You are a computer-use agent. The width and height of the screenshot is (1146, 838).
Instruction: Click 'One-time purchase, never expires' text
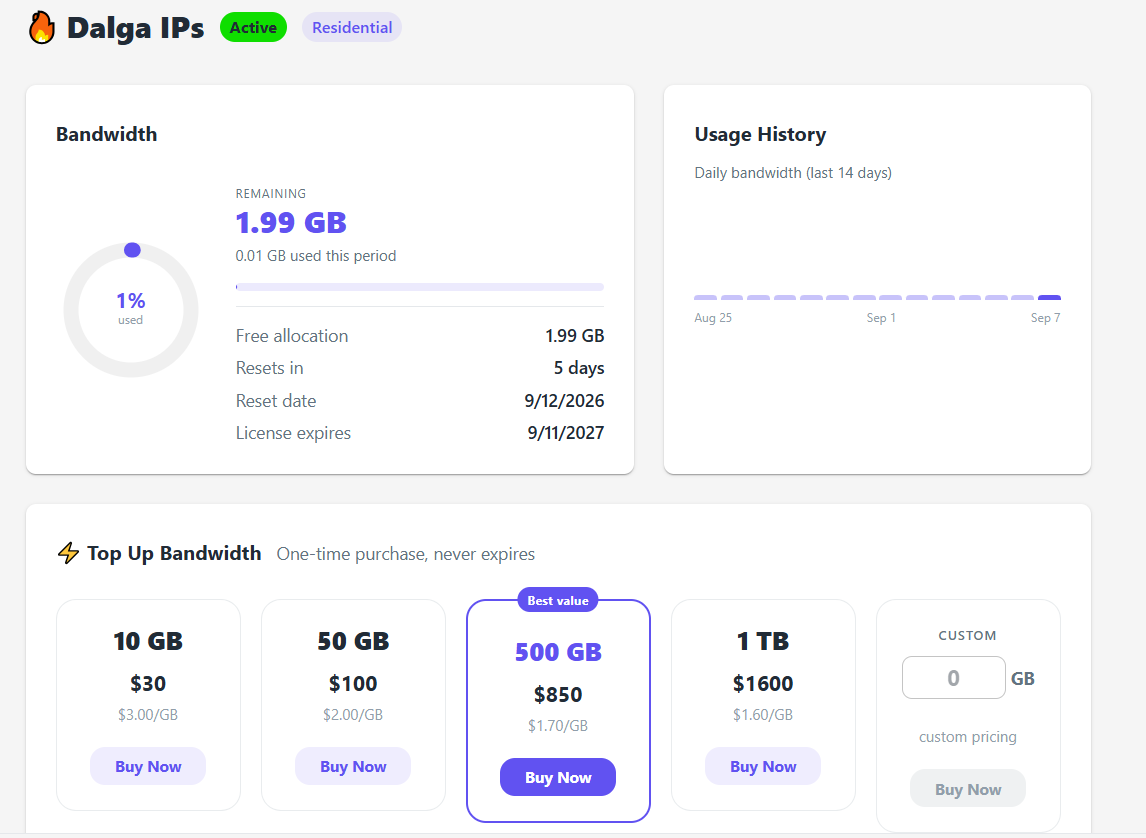point(406,554)
